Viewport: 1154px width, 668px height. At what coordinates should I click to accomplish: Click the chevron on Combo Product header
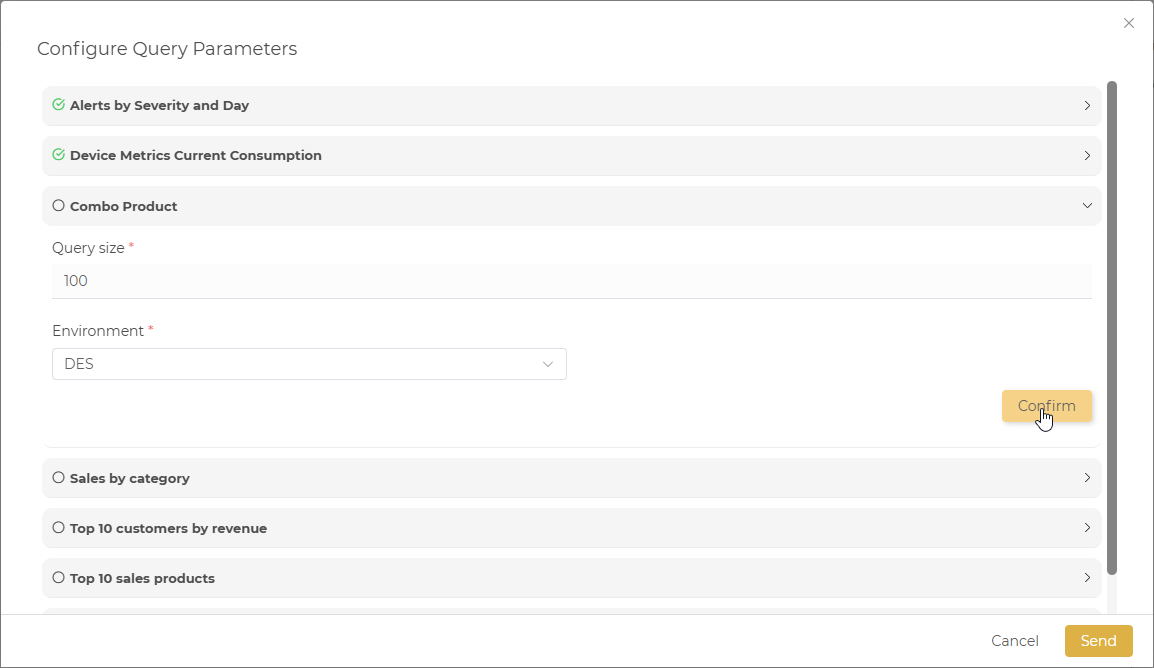1087,205
